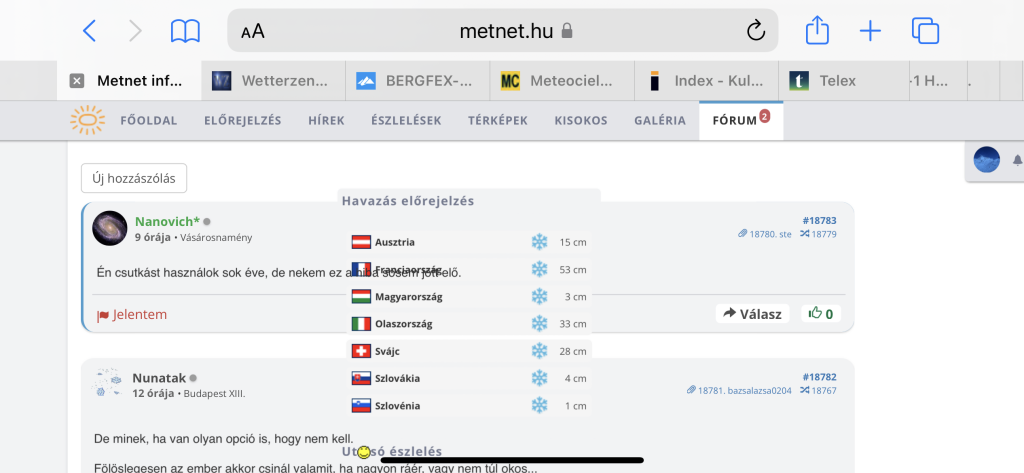Open a new tab with plus icon

point(871,31)
